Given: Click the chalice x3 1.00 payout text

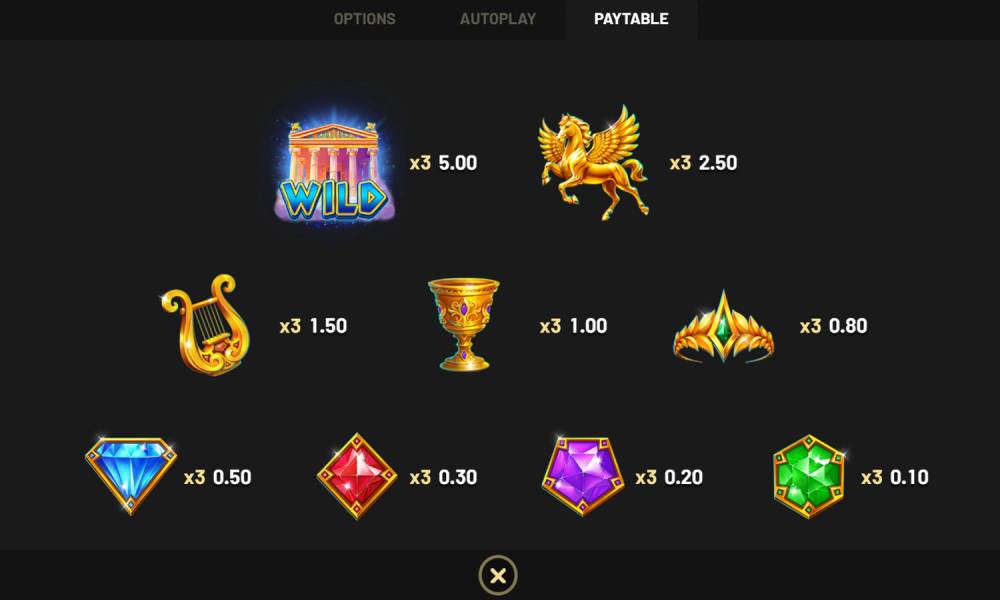Looking at the screenshot, I should [x=573, y=326].
